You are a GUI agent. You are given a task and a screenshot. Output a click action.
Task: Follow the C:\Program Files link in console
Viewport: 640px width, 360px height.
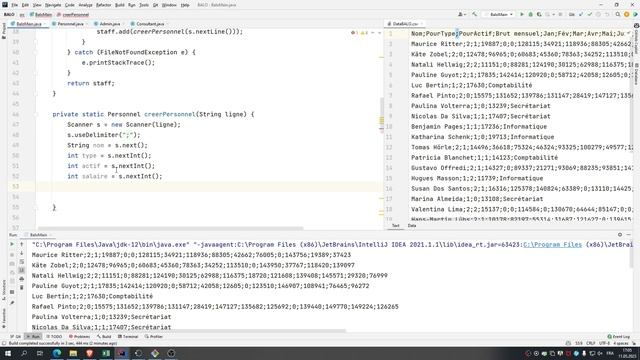tap(552, 244)
